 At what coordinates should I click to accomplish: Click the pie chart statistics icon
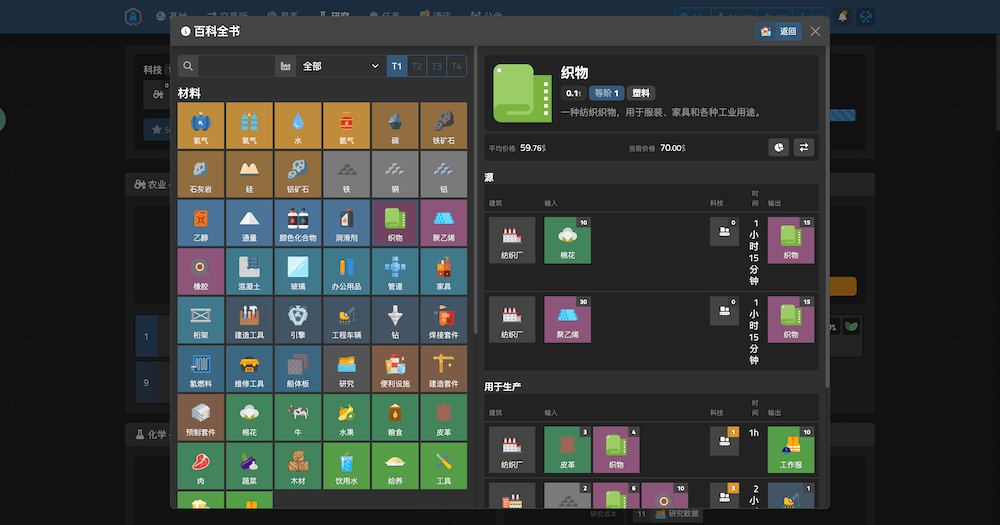[x=778, y=147]
